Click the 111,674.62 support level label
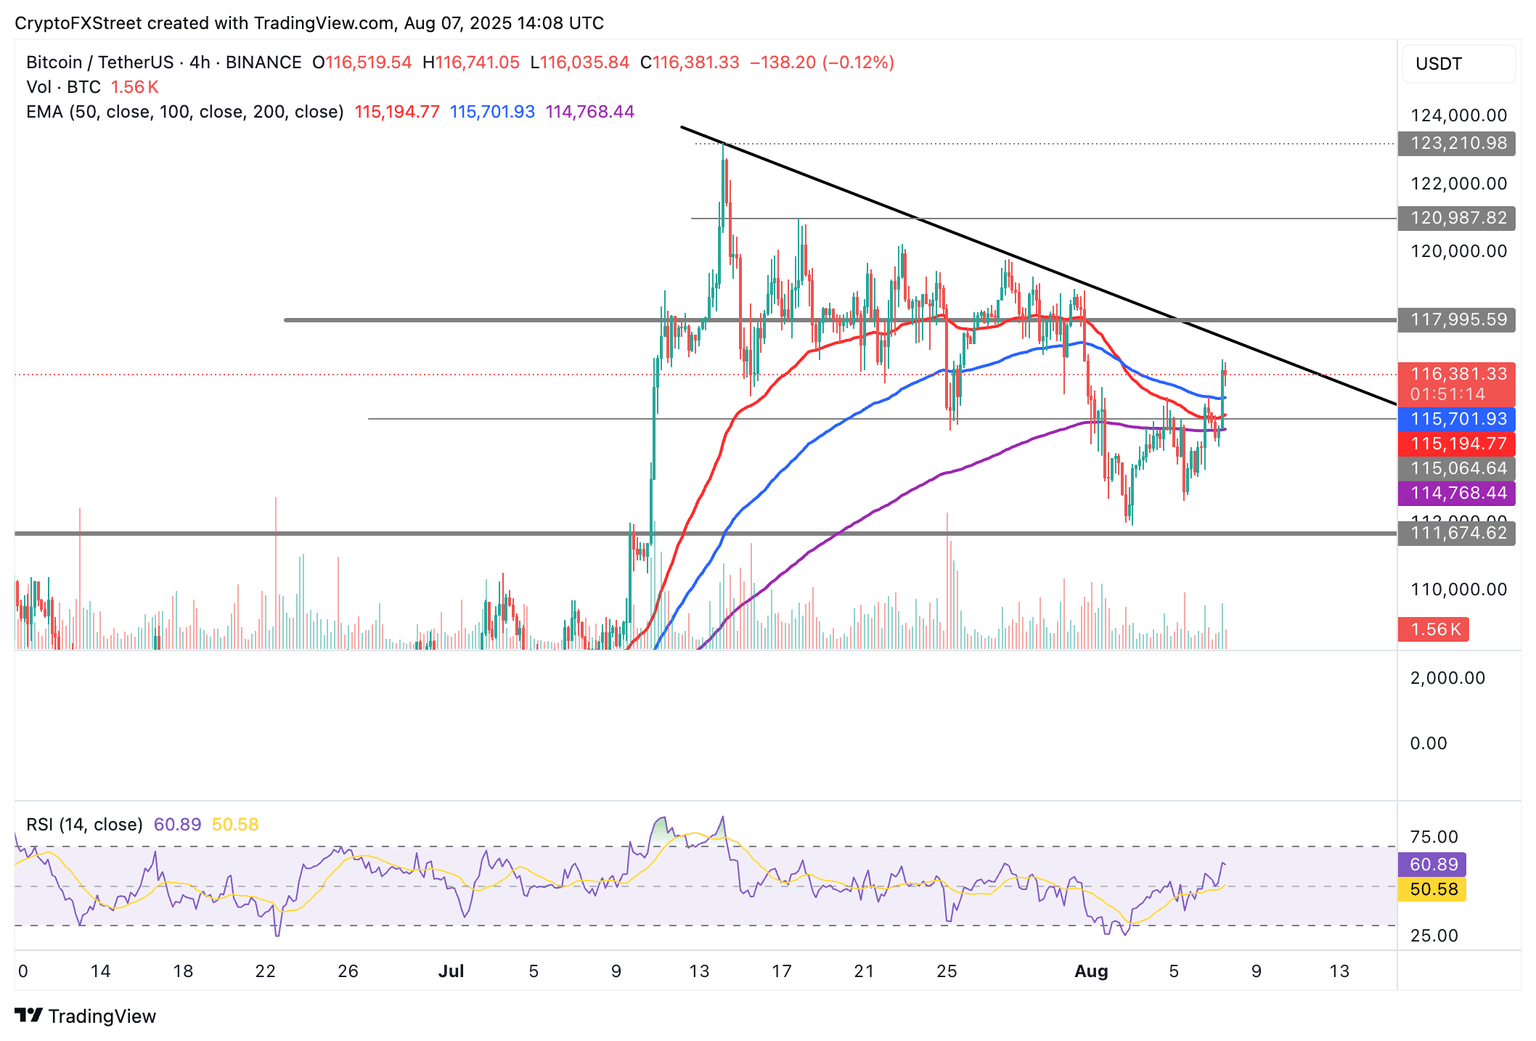 pyautogui.click(x=1456, y=533)
